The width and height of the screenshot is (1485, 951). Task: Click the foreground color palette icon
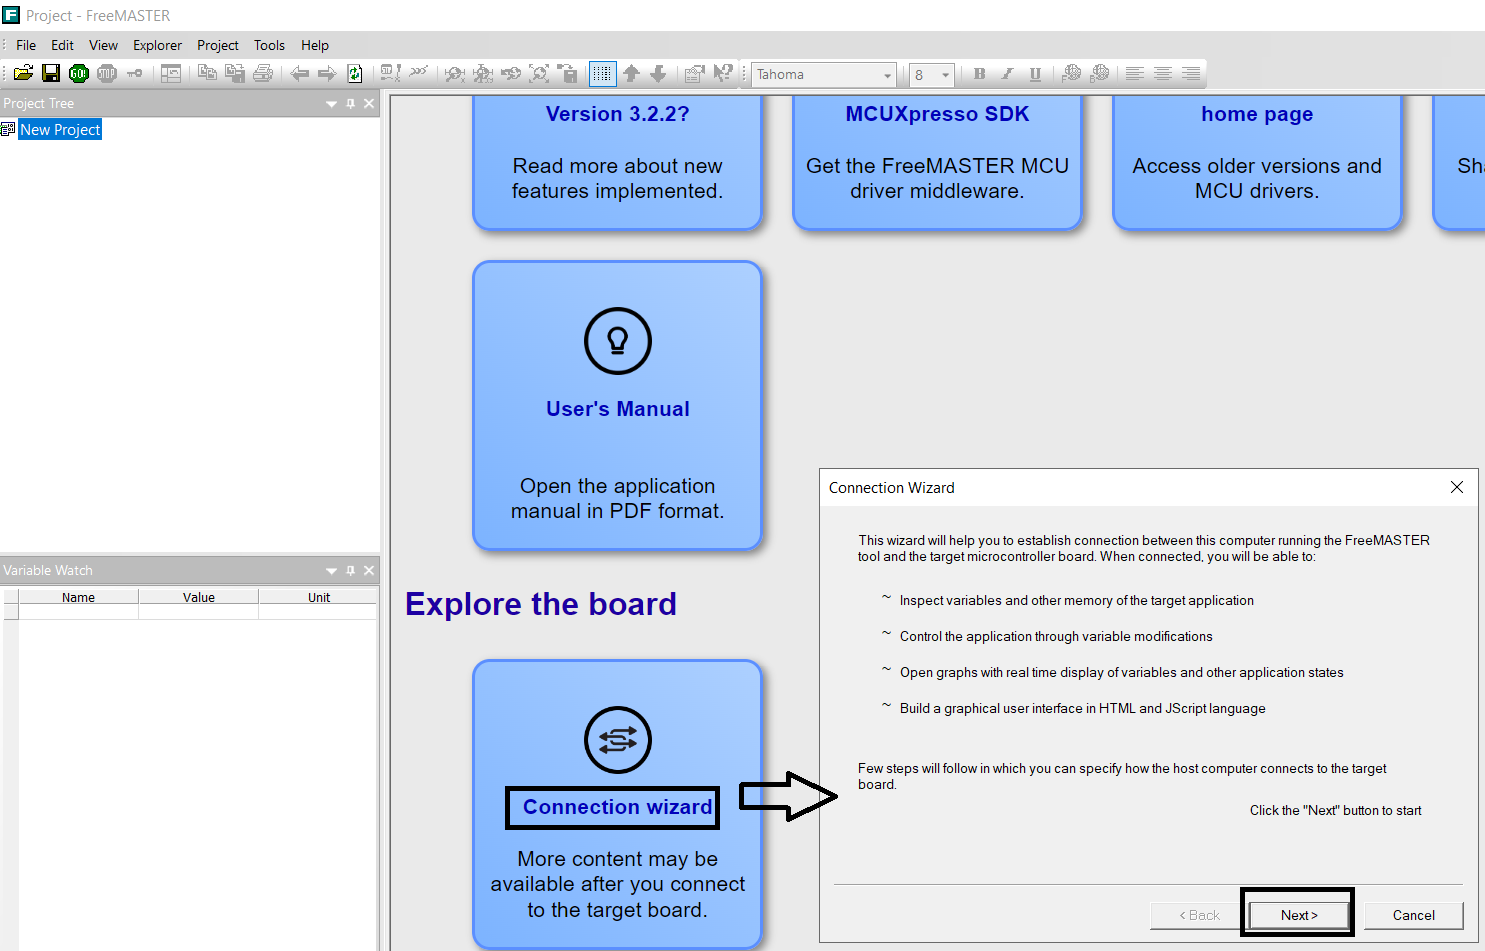[x=1071, y=73]
